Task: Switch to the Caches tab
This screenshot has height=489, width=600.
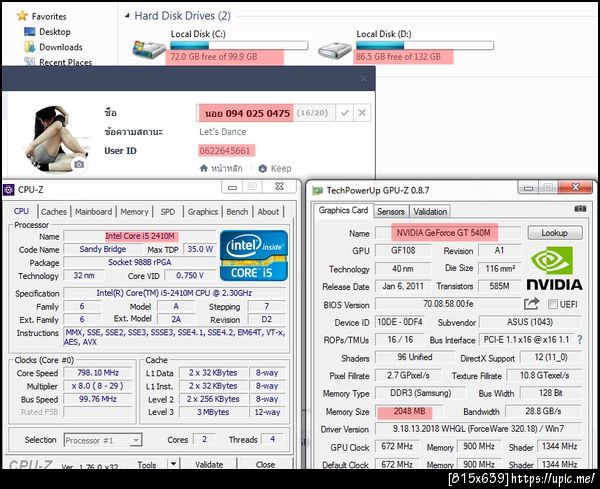Action: coord(54,212)
